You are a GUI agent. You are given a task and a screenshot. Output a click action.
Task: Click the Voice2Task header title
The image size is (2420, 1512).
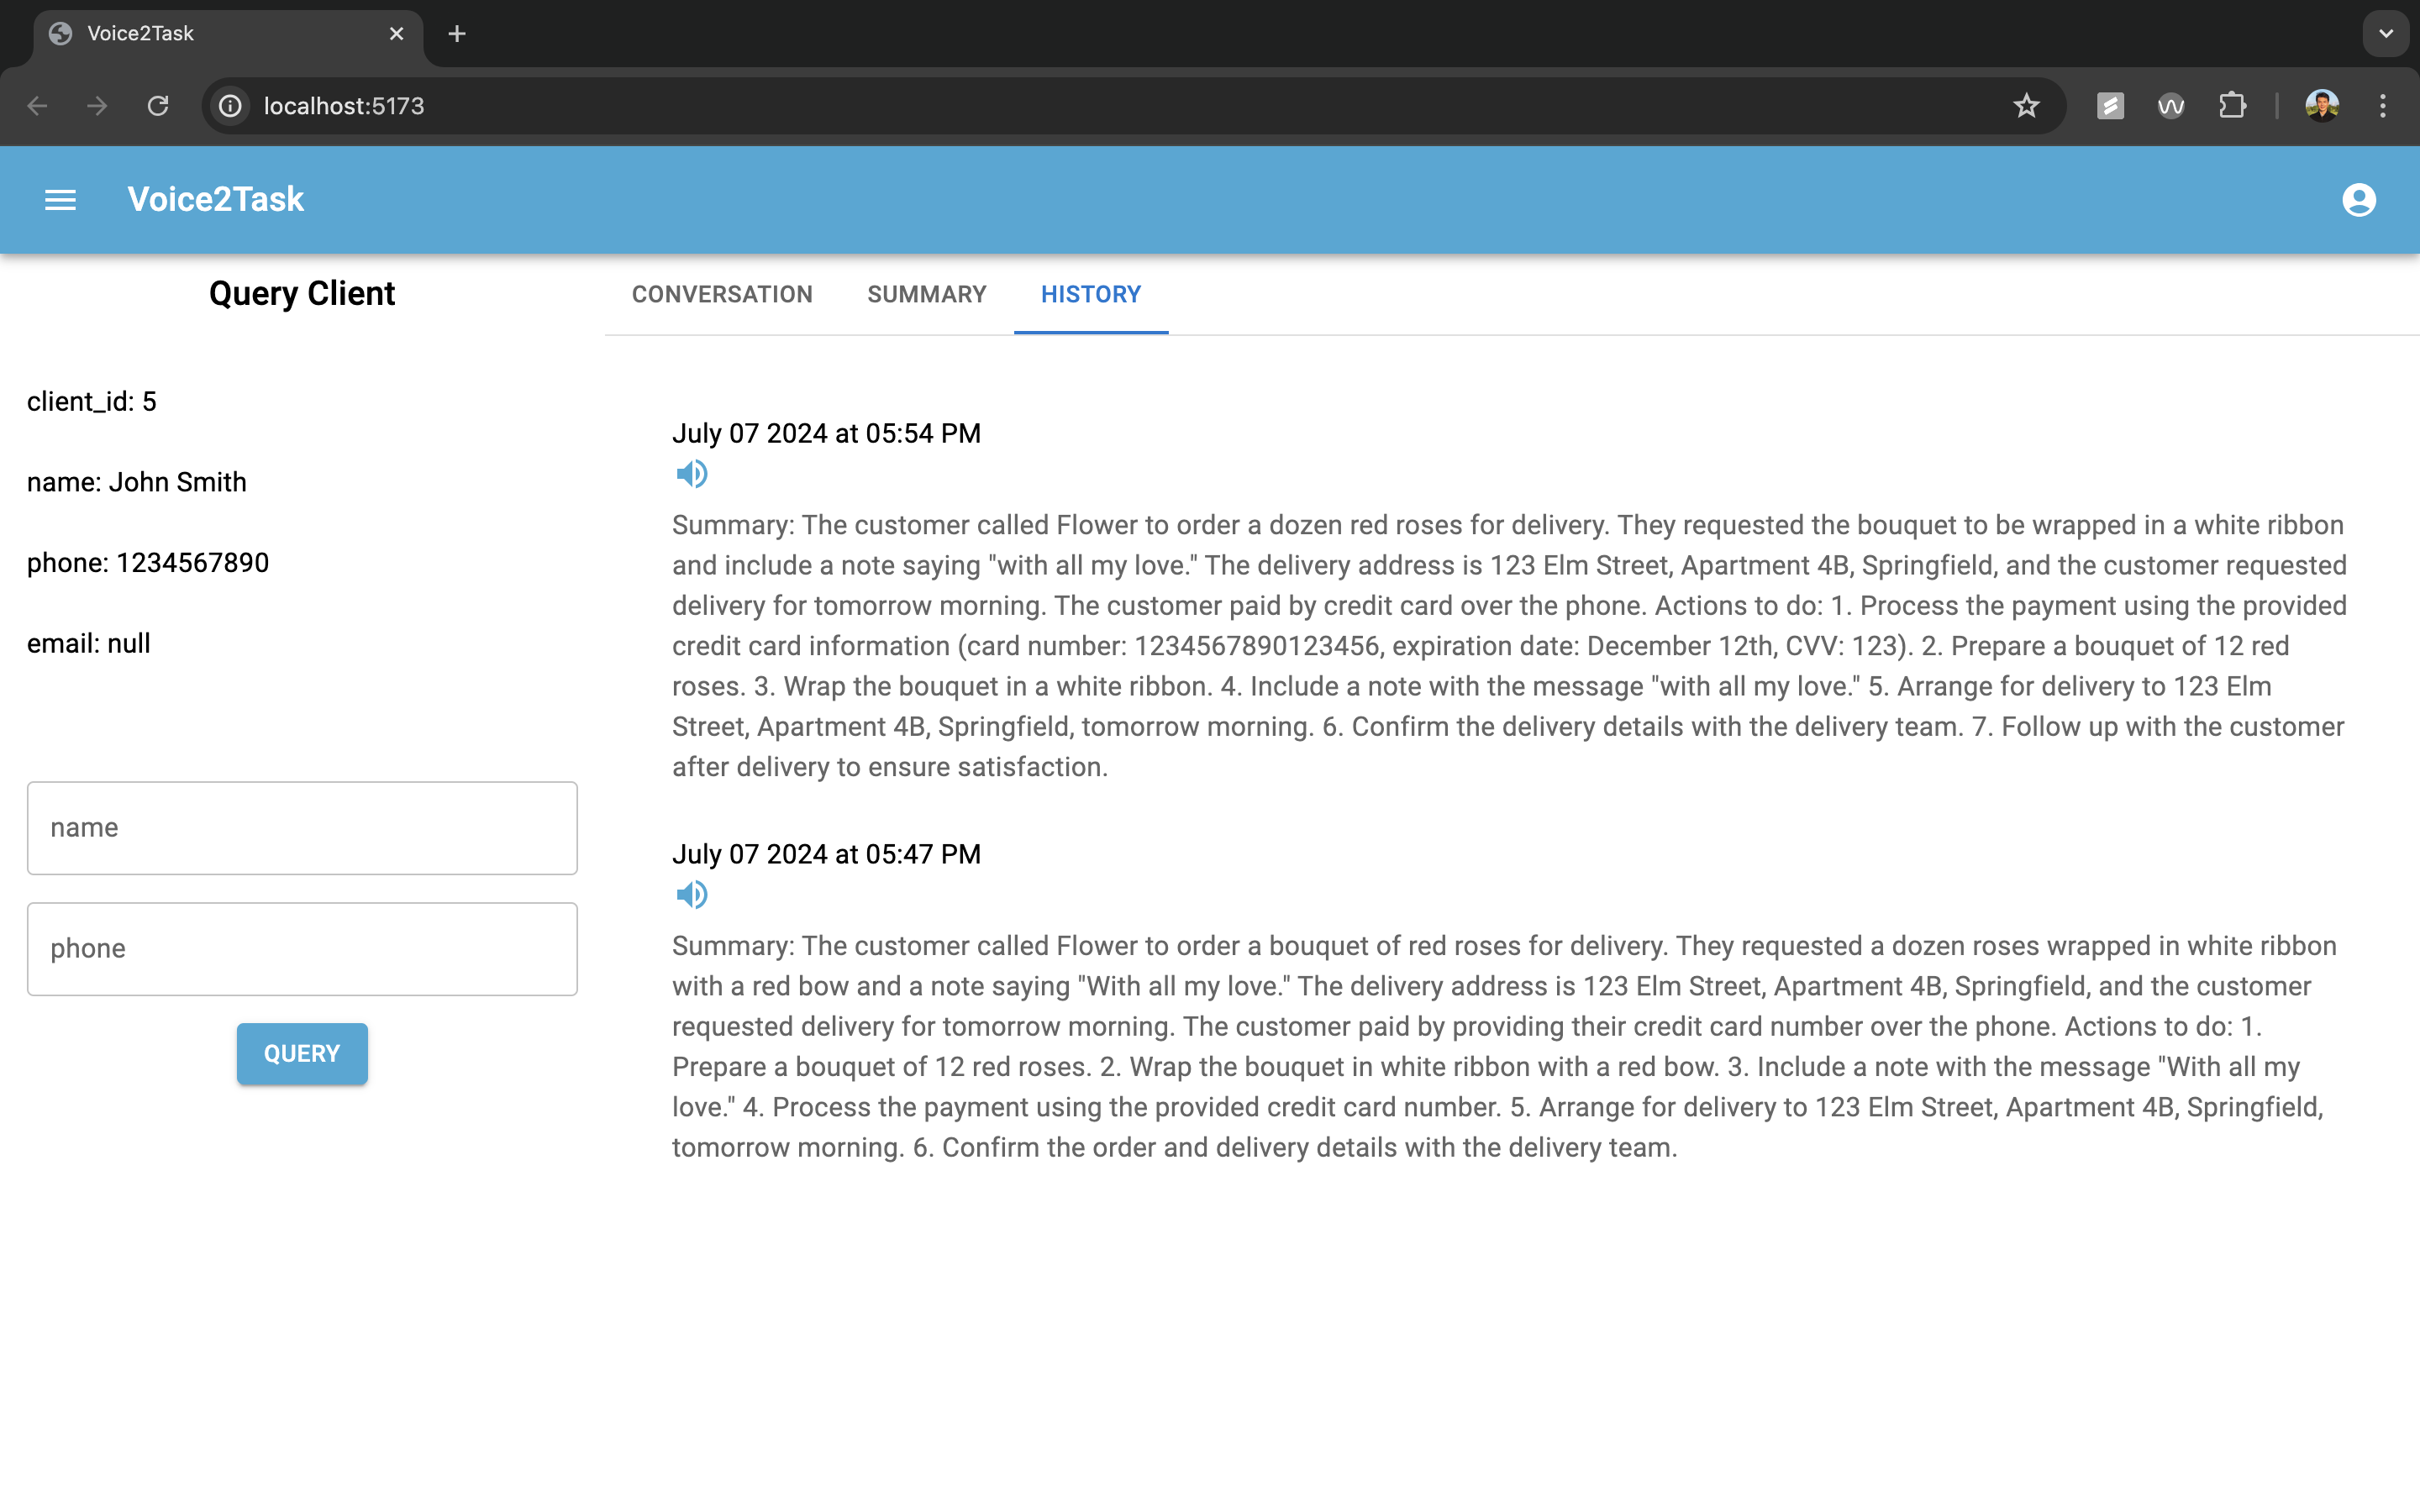215,200
